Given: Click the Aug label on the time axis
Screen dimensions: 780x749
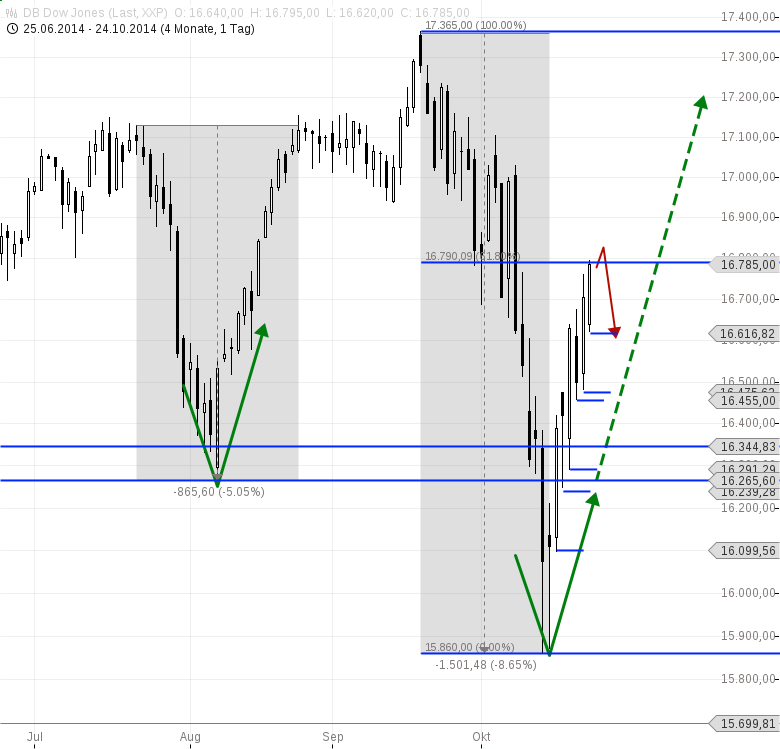Looking at the screenshot, I should [190, 737].
